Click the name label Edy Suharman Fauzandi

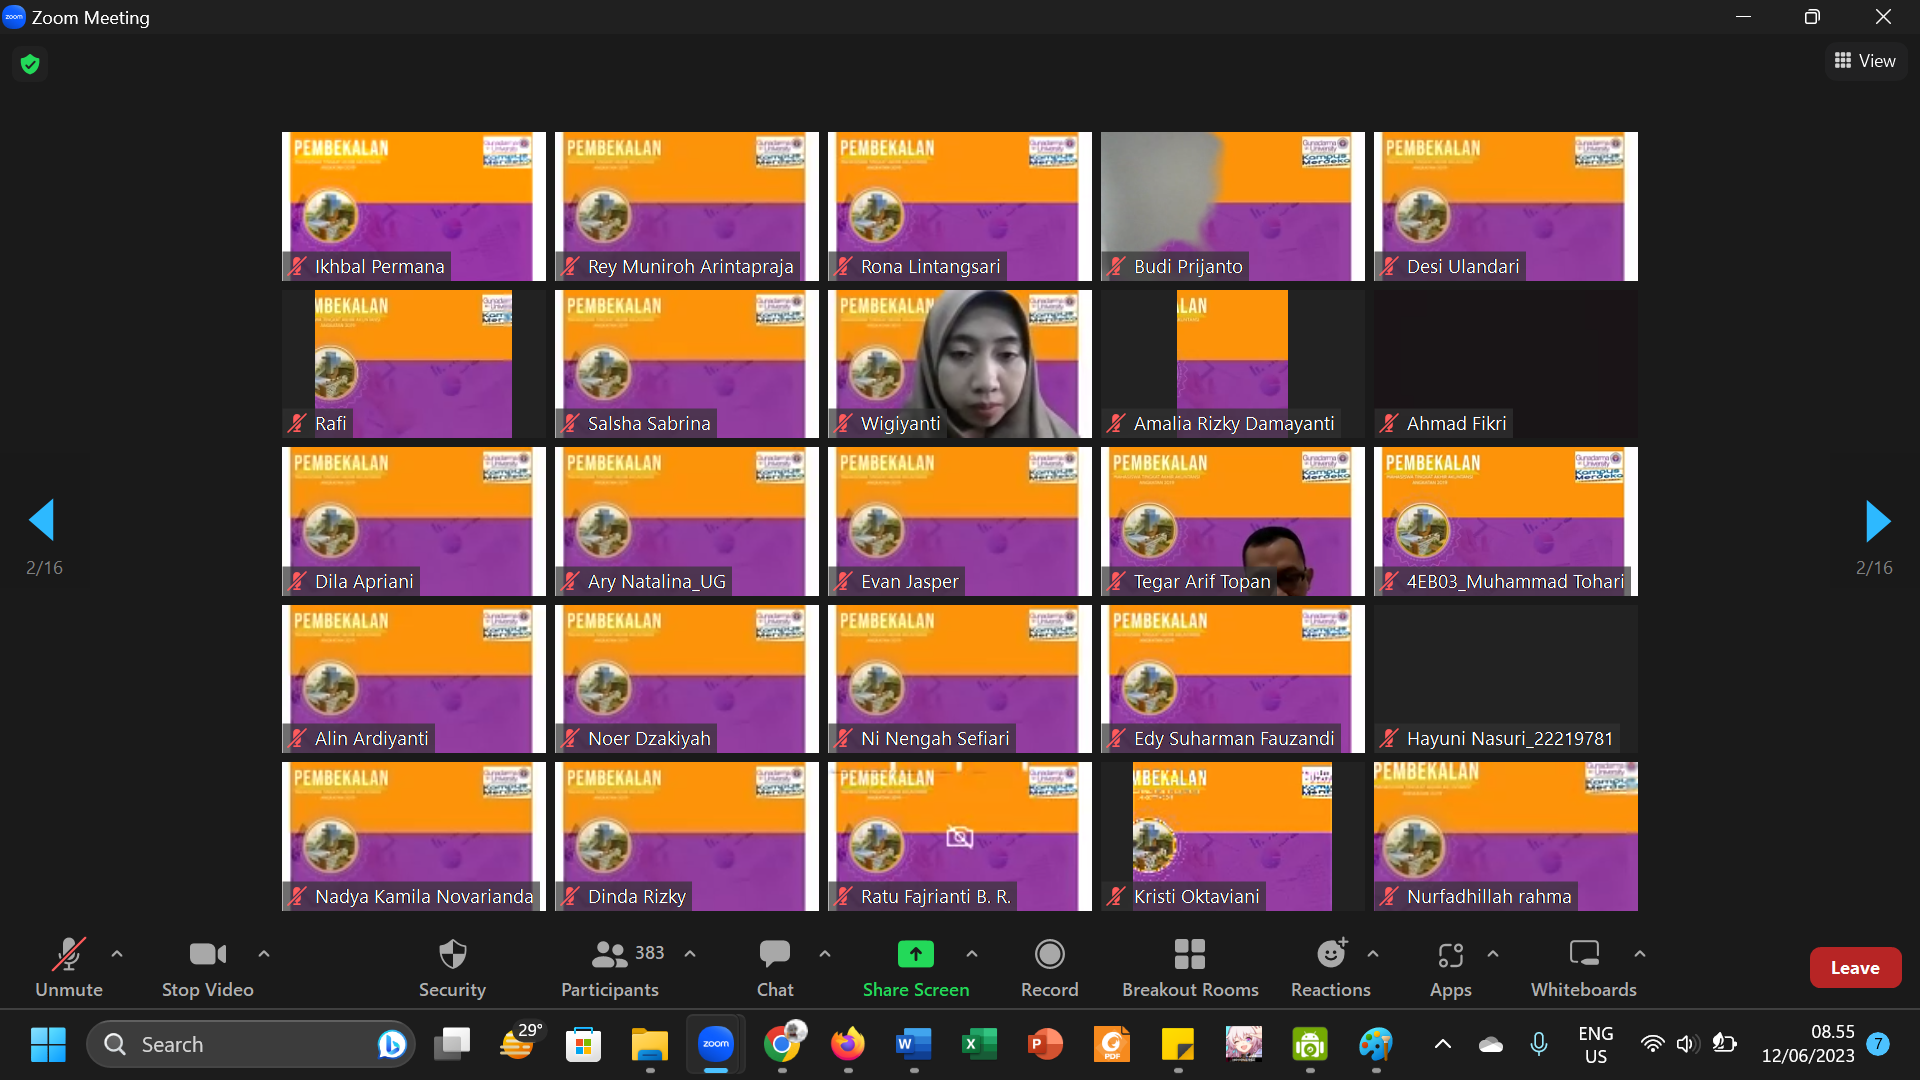tap(1233, 739)
